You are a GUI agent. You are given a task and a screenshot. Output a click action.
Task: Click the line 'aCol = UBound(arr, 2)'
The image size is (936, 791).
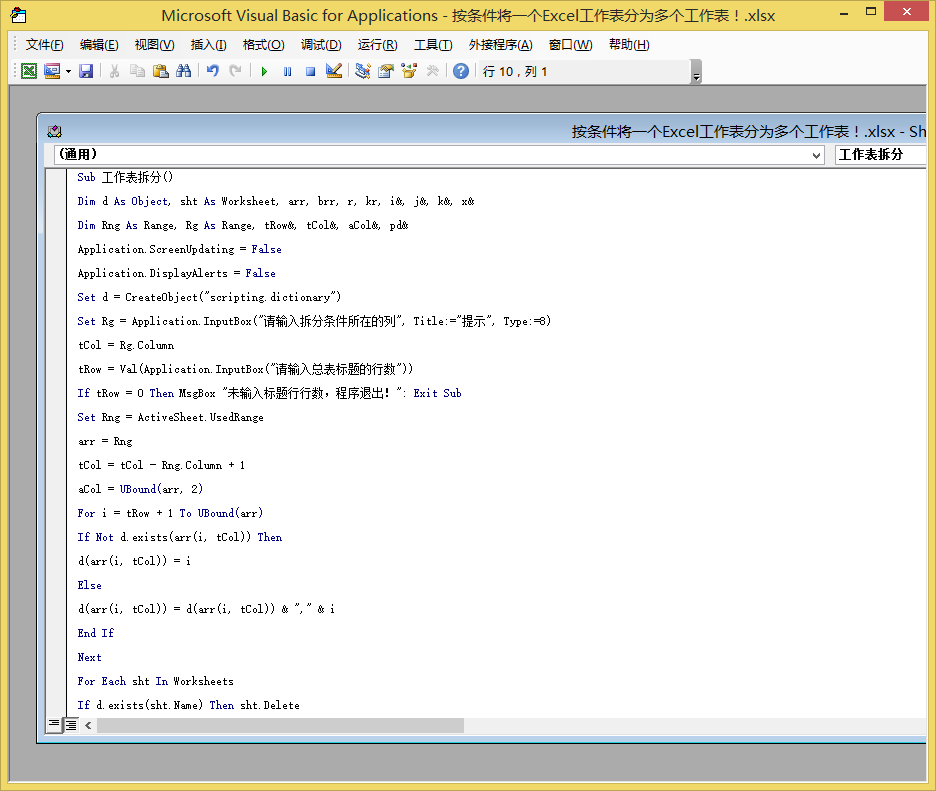coord(140,489)
